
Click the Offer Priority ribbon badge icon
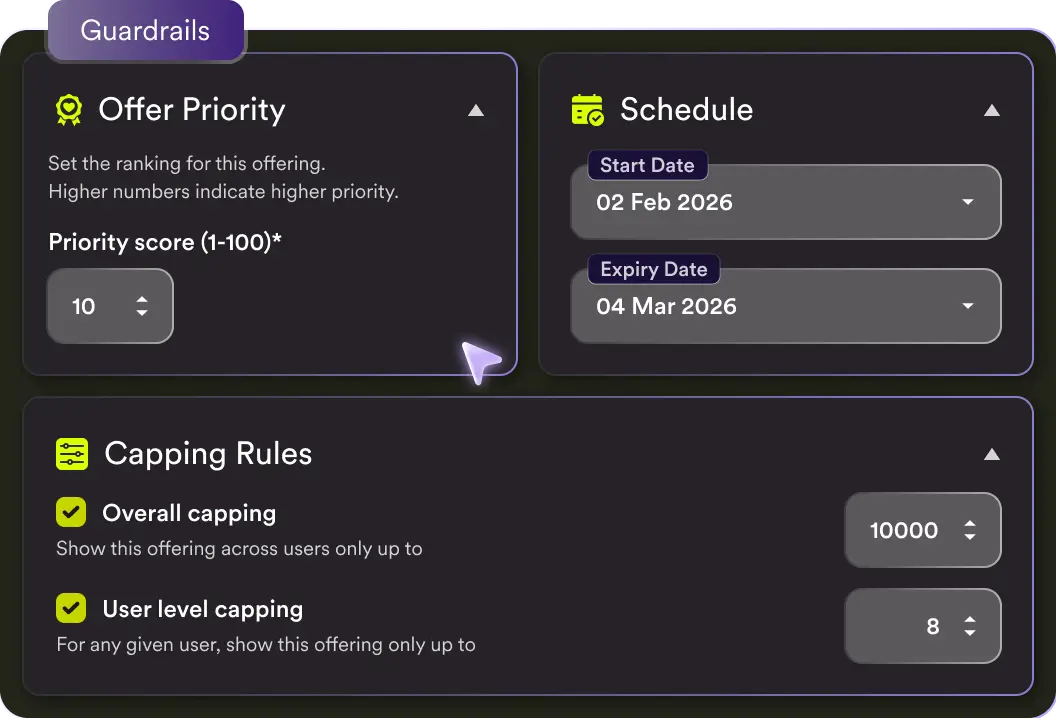tap(68, 110)
